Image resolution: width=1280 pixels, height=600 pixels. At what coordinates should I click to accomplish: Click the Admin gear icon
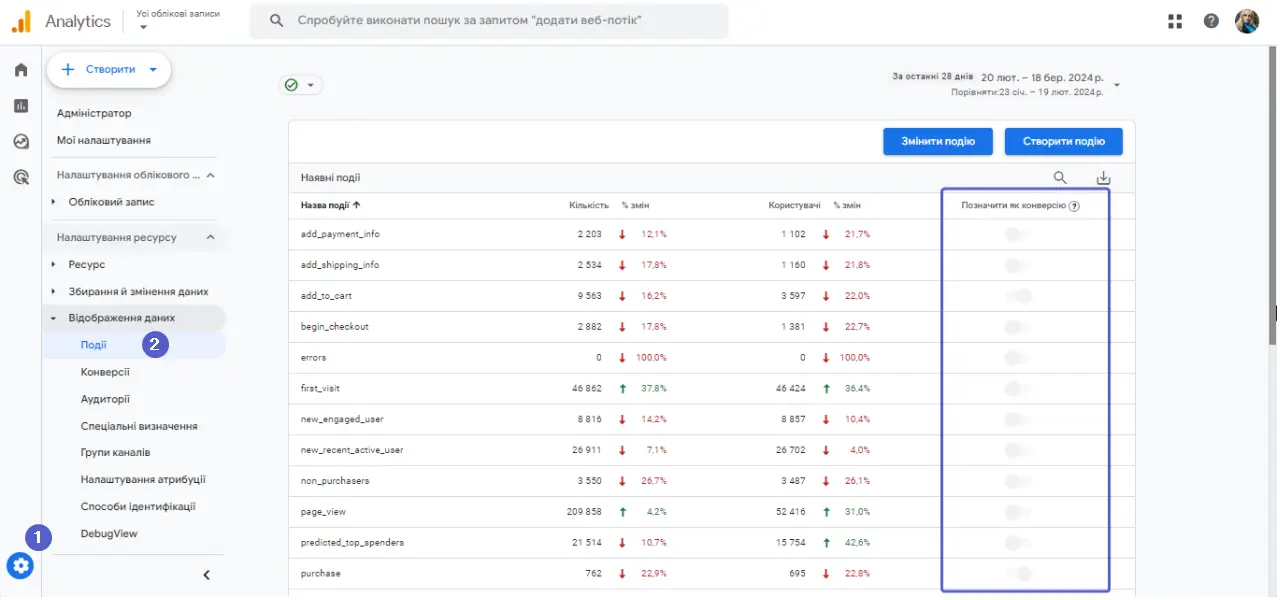[x=20, y=566]
